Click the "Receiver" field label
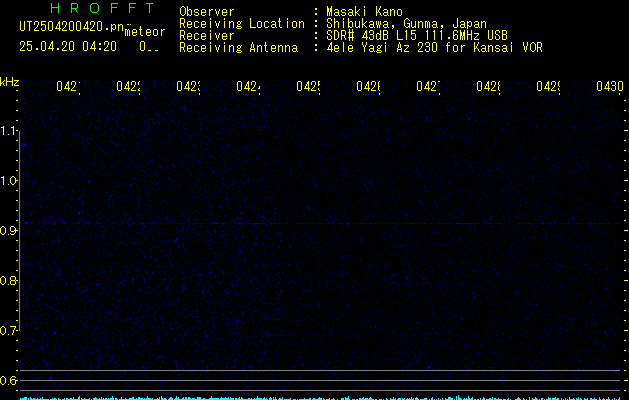629x400 pixels. coord(207,36)
